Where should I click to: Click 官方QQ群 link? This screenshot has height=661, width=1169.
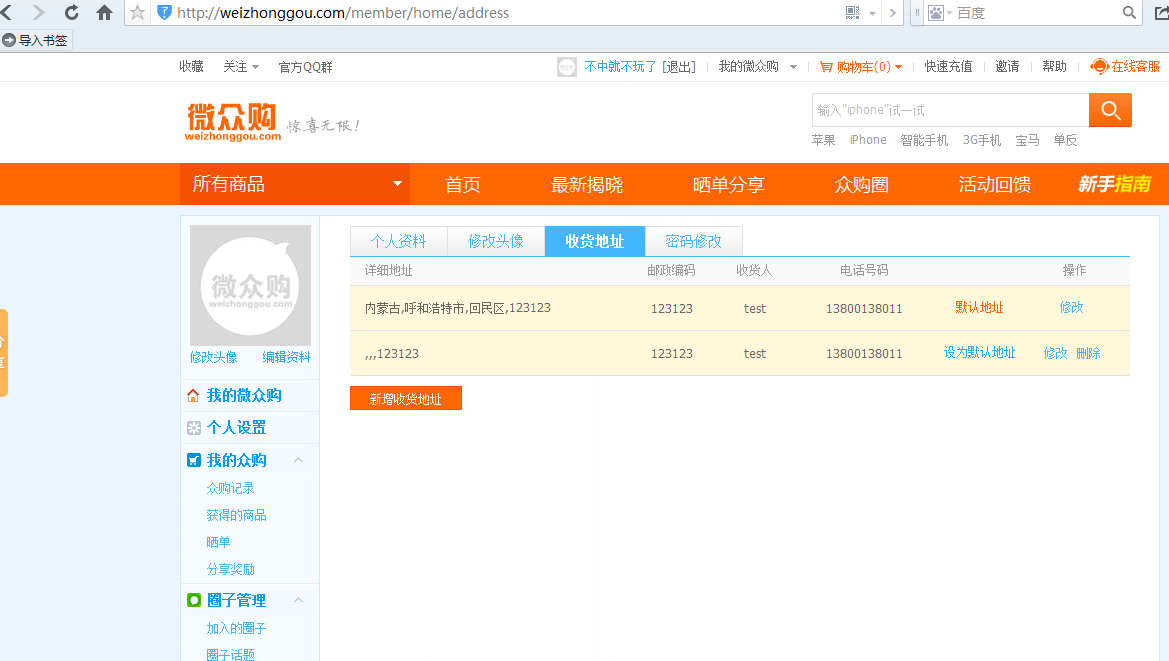pyautogui.click(x=306, y=67)
